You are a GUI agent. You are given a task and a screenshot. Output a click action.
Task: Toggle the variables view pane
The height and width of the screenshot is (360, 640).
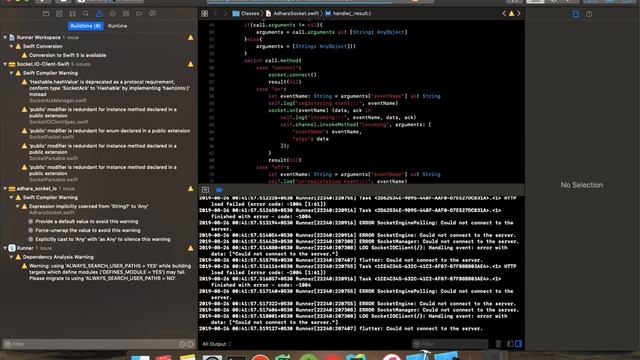(510, 344)
